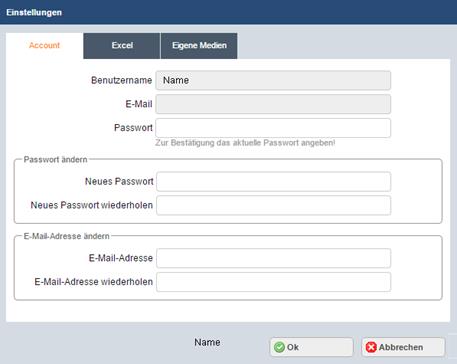Click the password confirmation hint text
Screen dimensions: 457x364
click(245, 143)
